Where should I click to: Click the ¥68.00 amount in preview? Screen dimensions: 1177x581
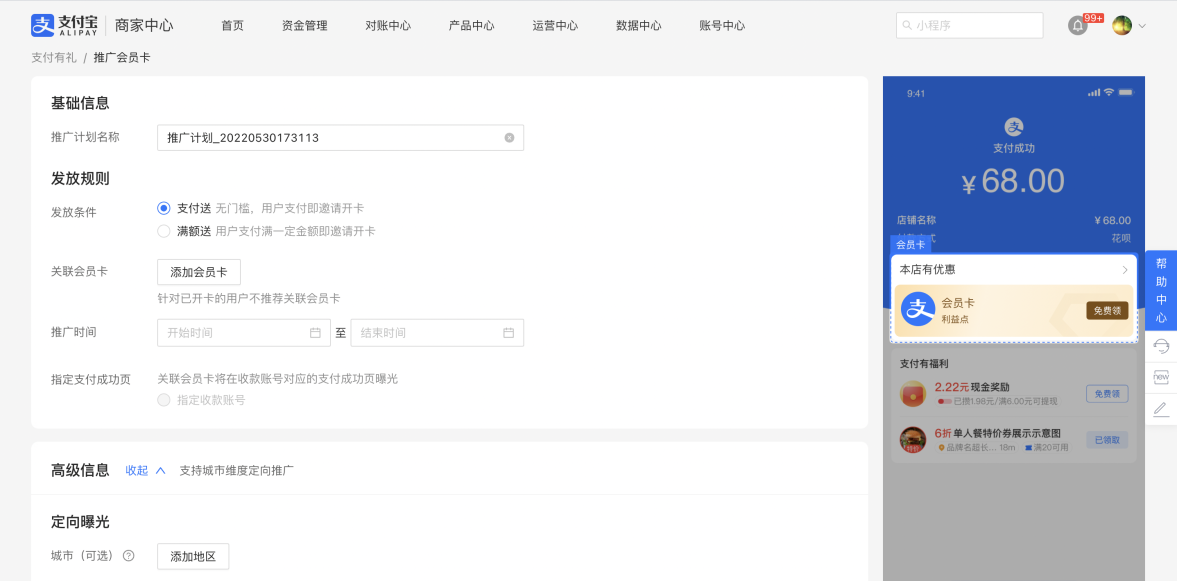(x=1013, y=181)
